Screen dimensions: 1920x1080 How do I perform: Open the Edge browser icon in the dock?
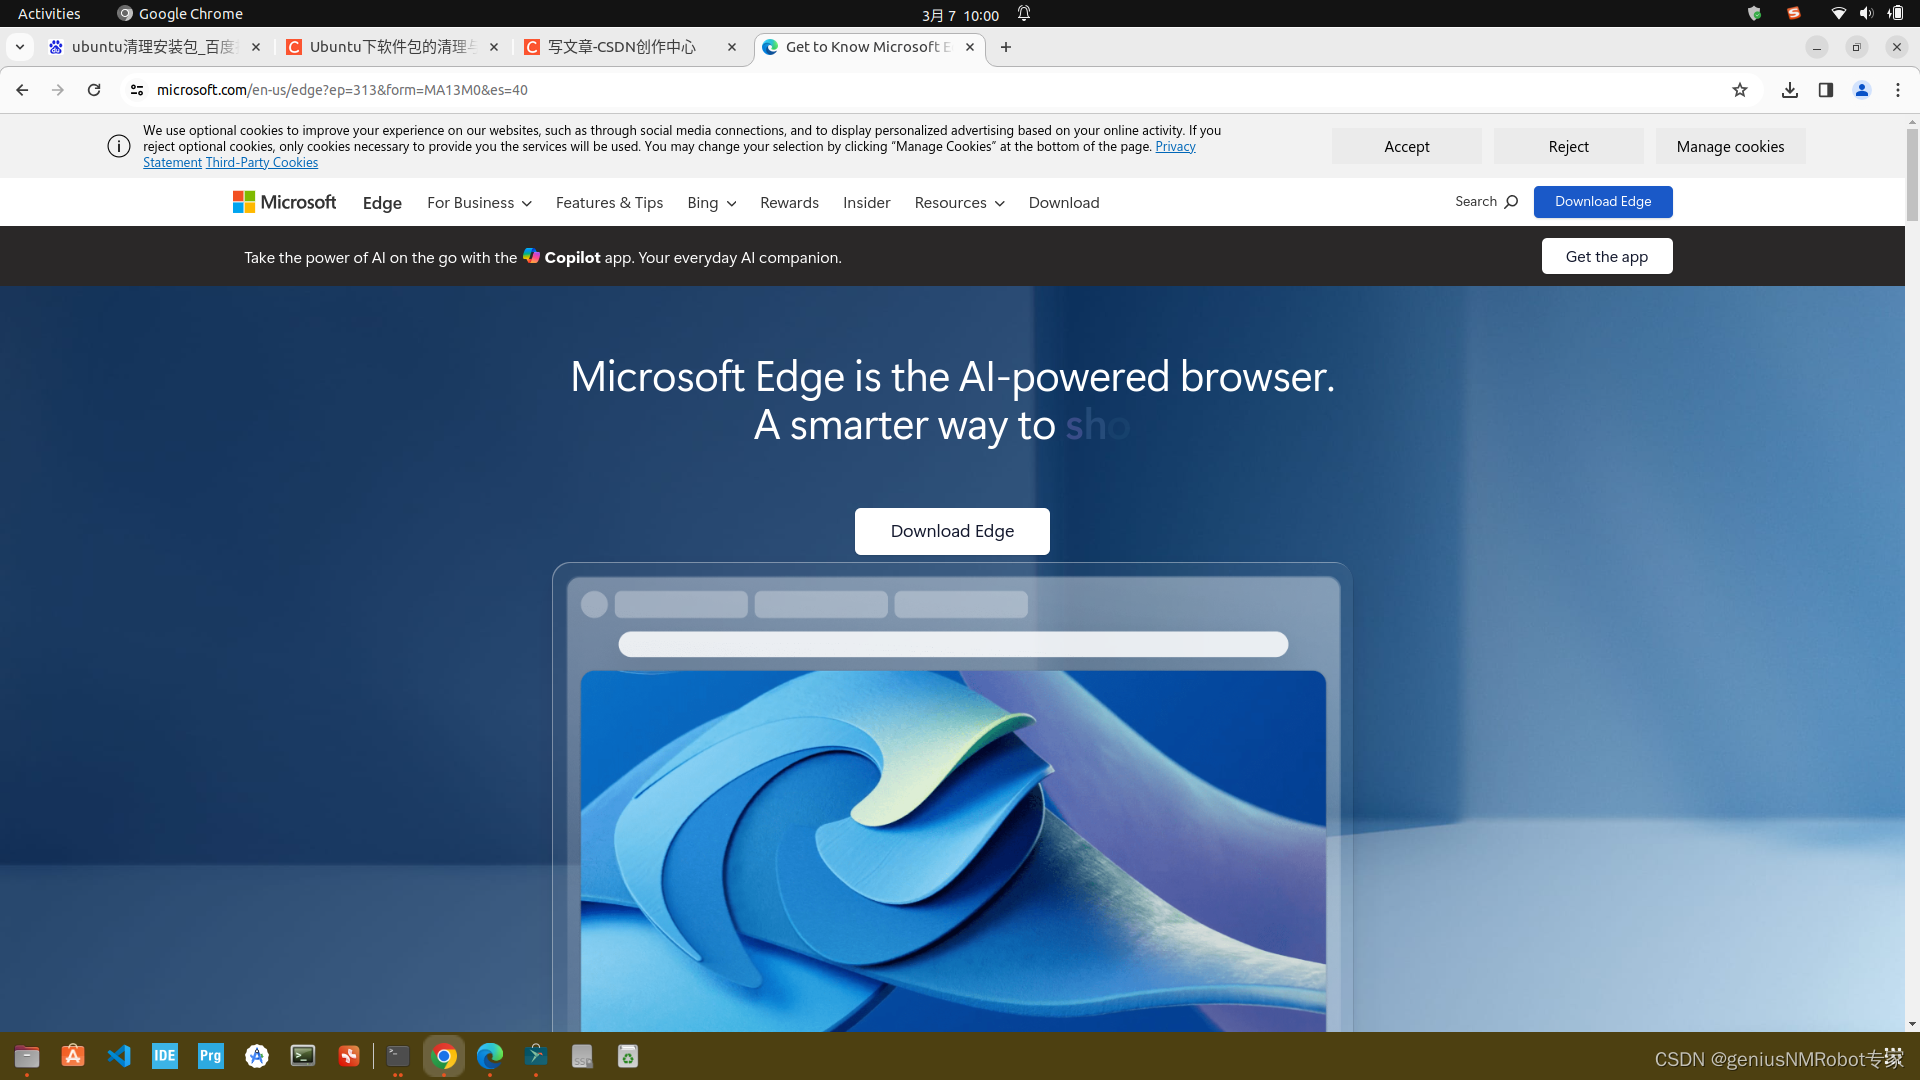[x=490, y=1055]
